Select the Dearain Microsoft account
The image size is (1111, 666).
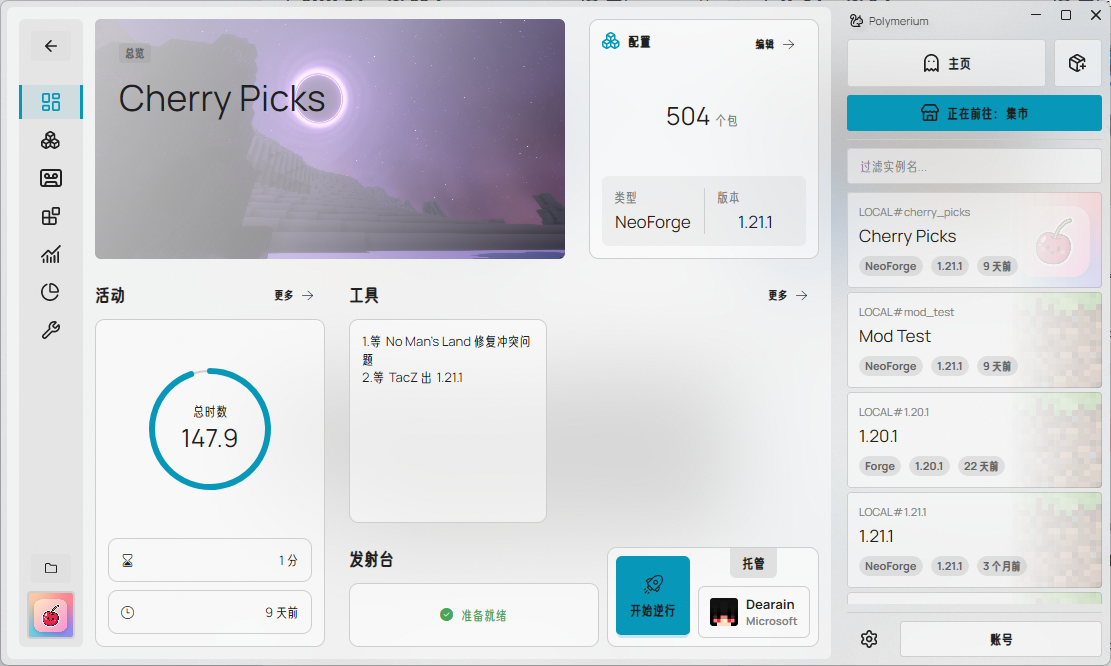pyautogui.click(x=754, y=612)
